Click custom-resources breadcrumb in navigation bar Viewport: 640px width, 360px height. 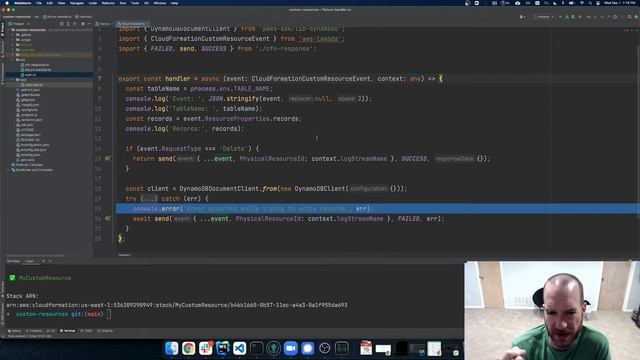(17, 17)
